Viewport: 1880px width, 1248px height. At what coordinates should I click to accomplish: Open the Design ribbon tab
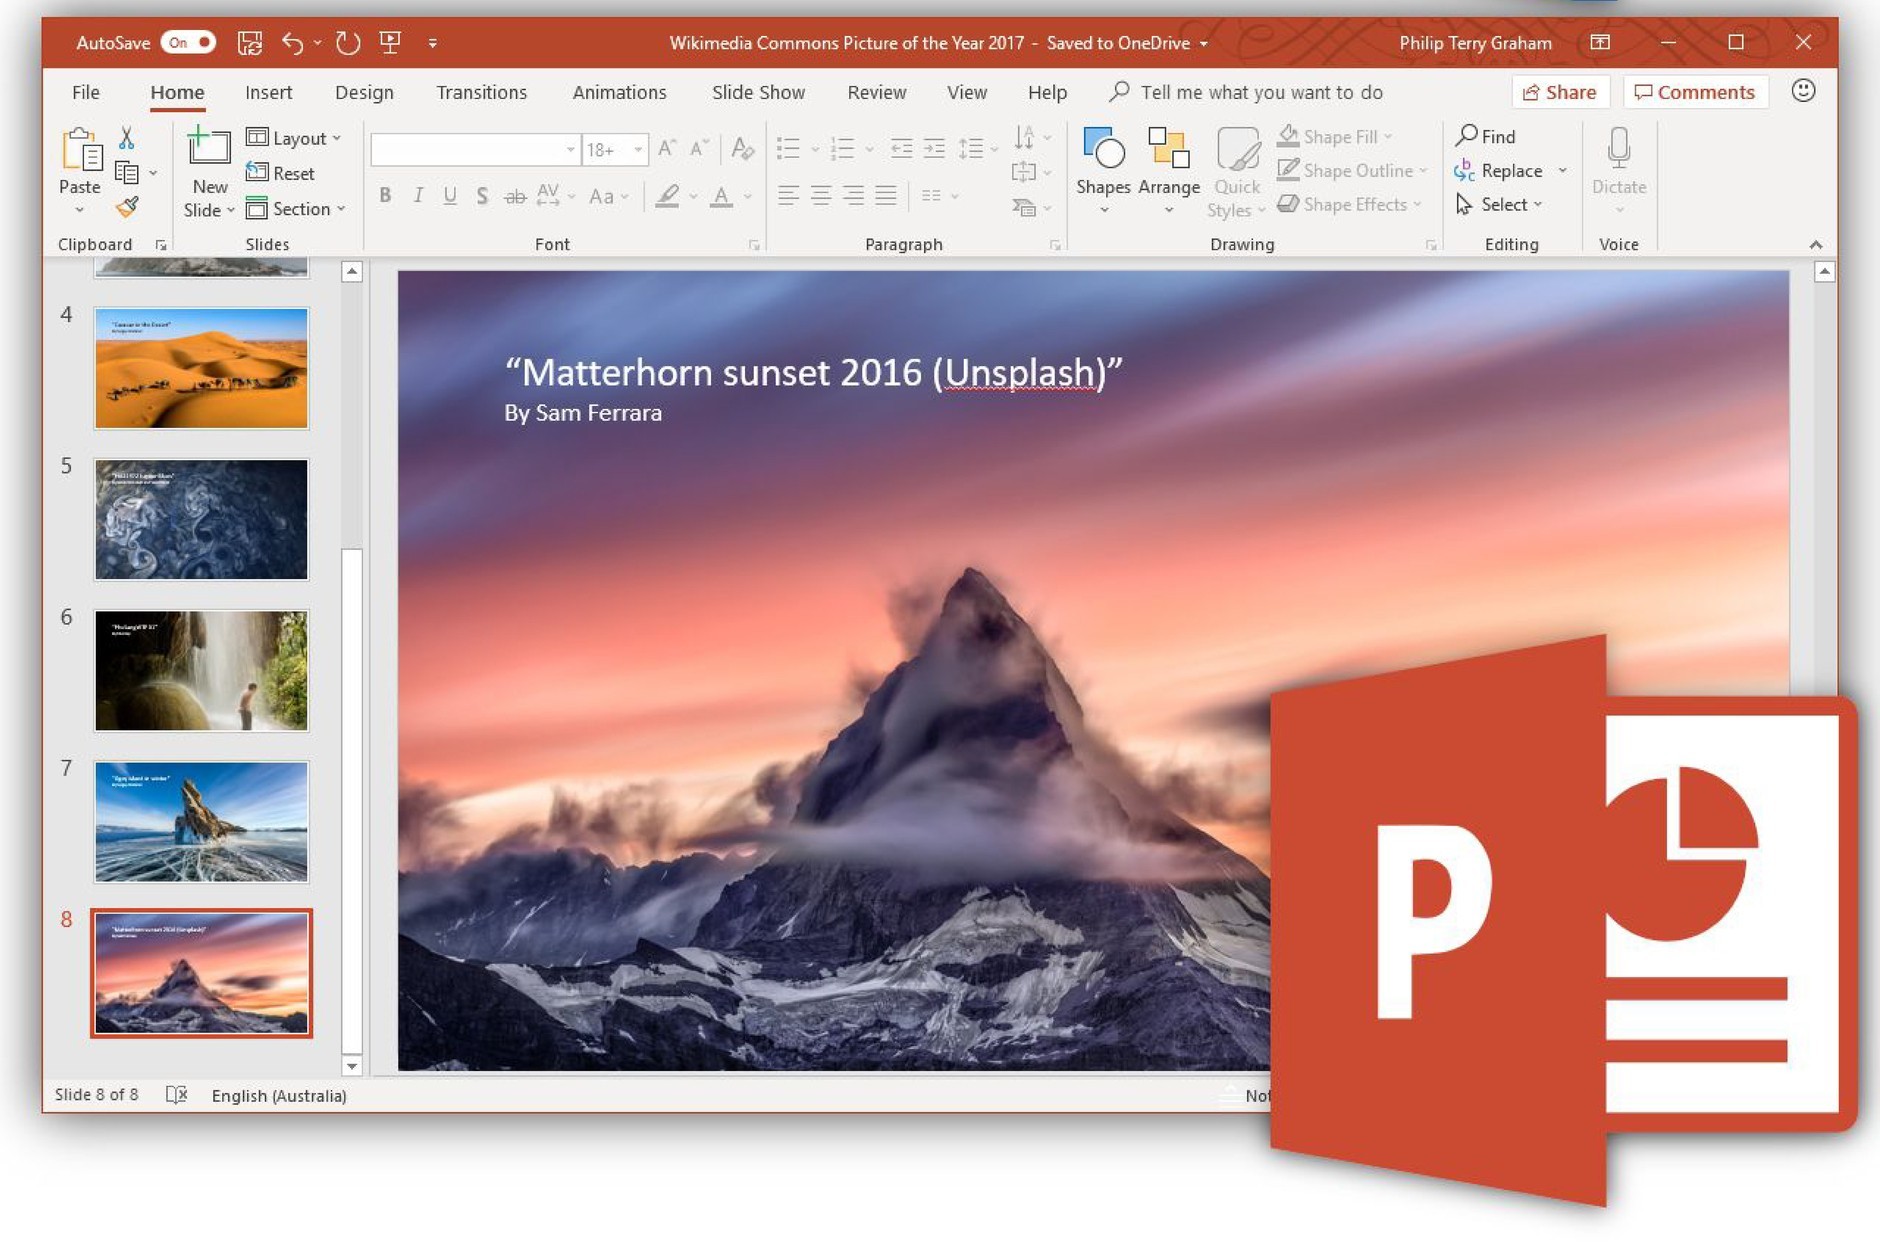[364, 92]
